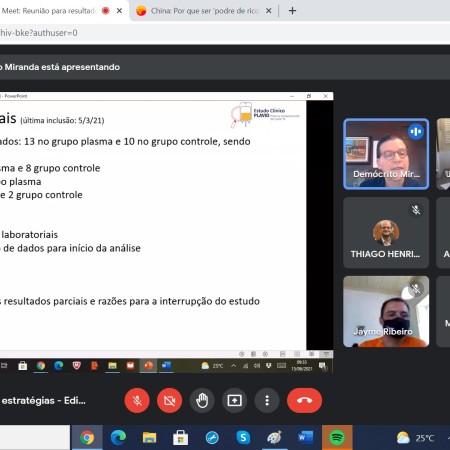The height and width of the screenshot is (450, 450).
Task: Open File Explorer from the taskbar
Action: [149, 437]
